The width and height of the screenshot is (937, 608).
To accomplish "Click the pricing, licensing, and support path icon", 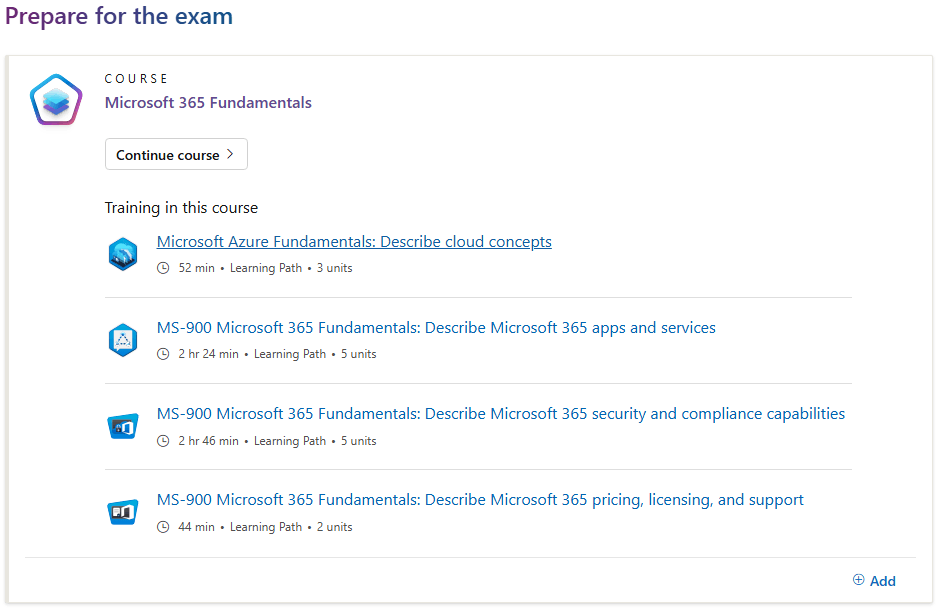I will coord(123,512).
